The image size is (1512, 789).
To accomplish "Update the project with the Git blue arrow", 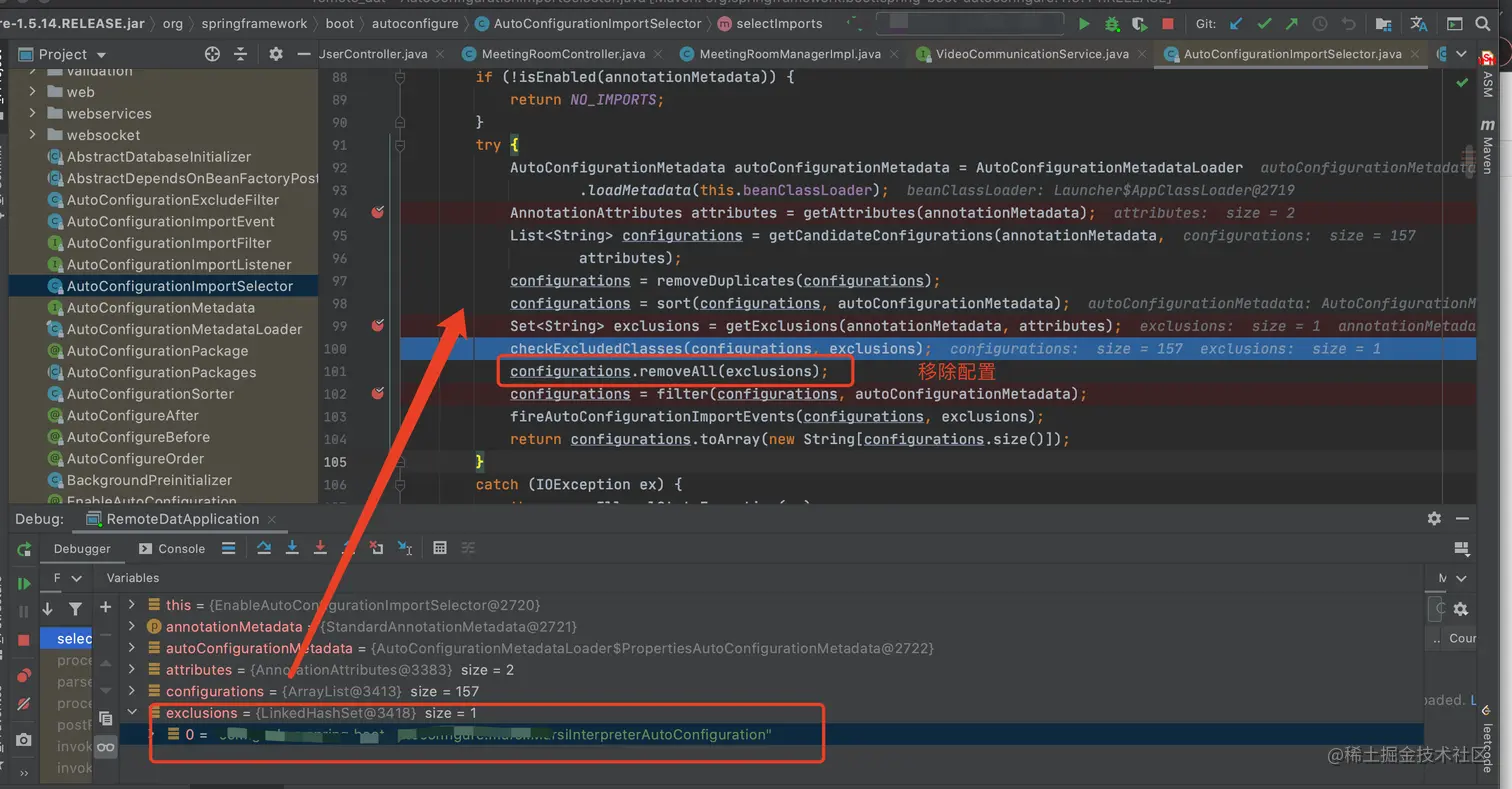I will click(x=1236, y=24).
